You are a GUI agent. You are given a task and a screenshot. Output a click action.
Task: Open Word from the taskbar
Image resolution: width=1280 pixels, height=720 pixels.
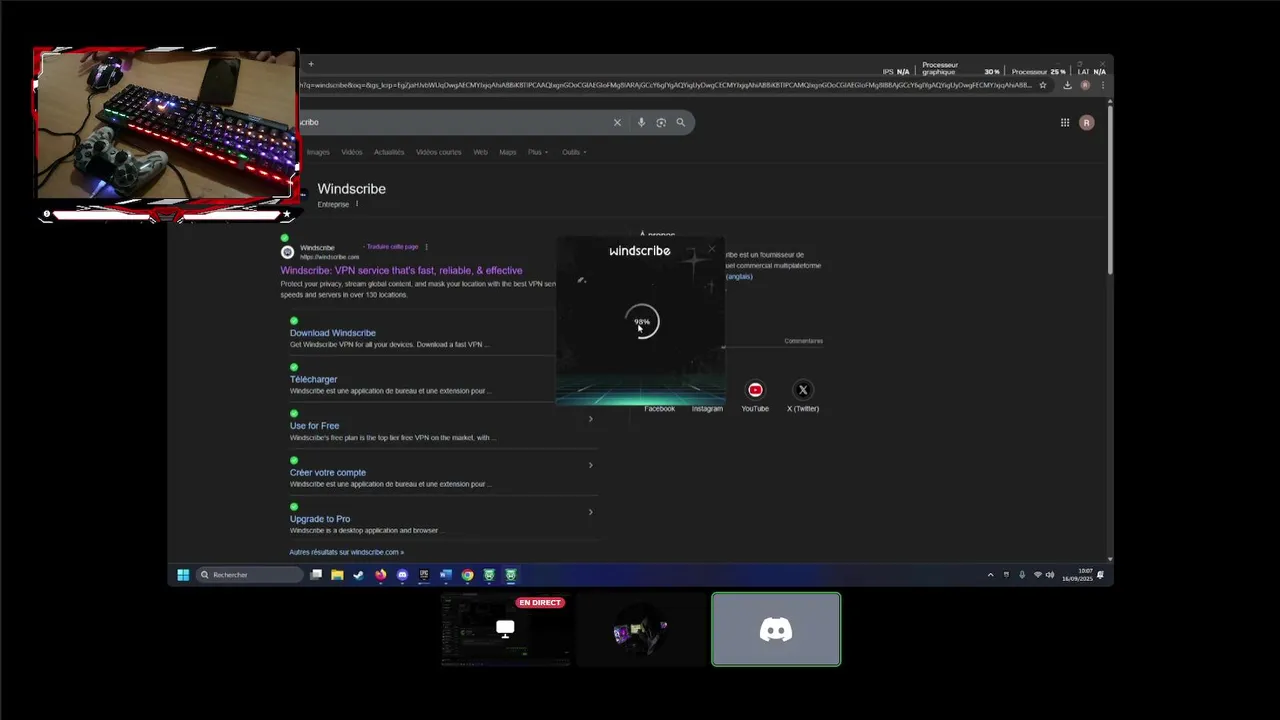point(446,575)
